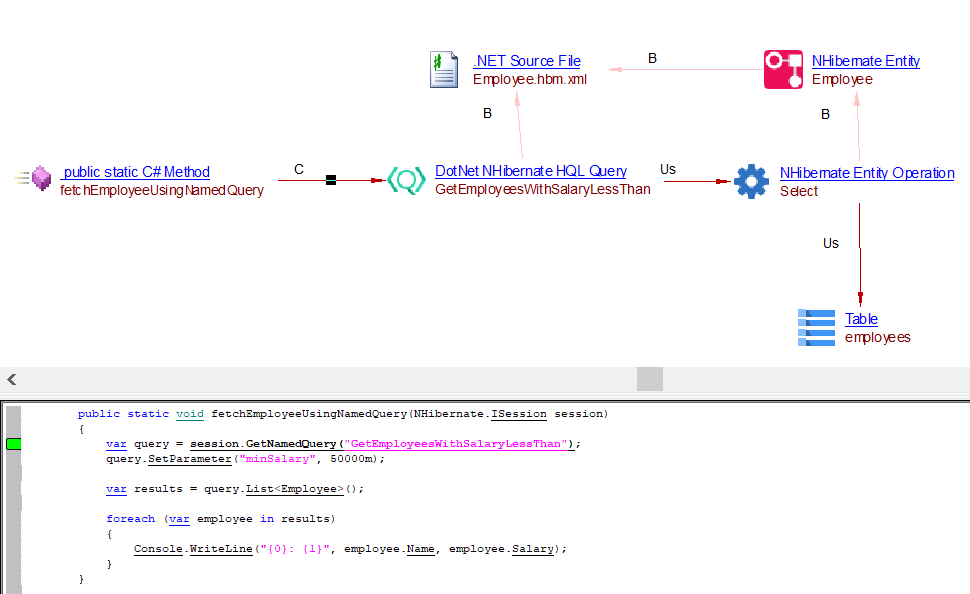Click the green line marker in code gutter

tap(13, 444)
